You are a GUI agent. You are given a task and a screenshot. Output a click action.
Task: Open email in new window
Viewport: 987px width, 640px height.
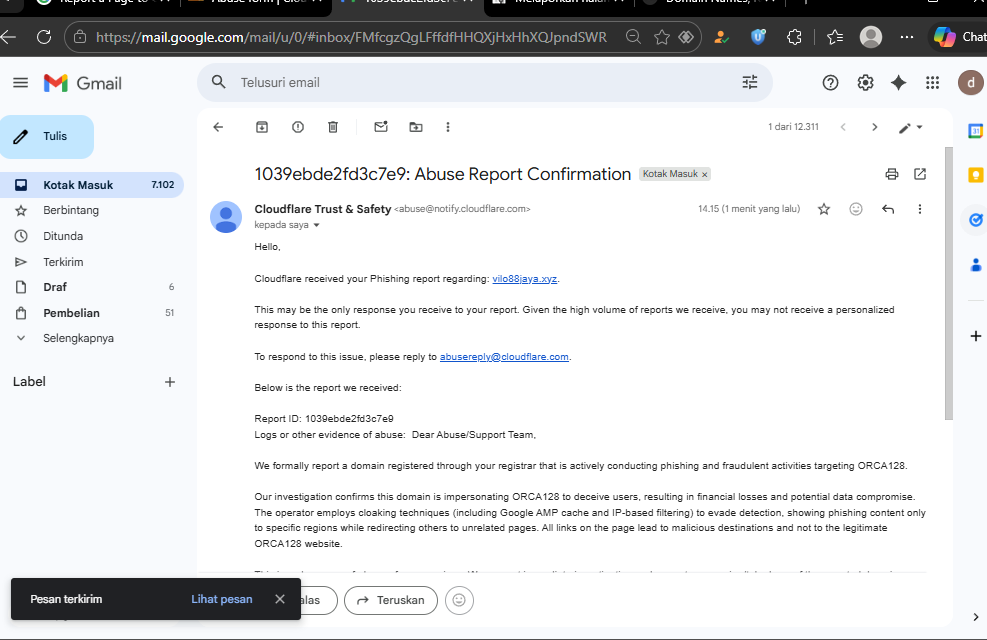coord(920,174)
